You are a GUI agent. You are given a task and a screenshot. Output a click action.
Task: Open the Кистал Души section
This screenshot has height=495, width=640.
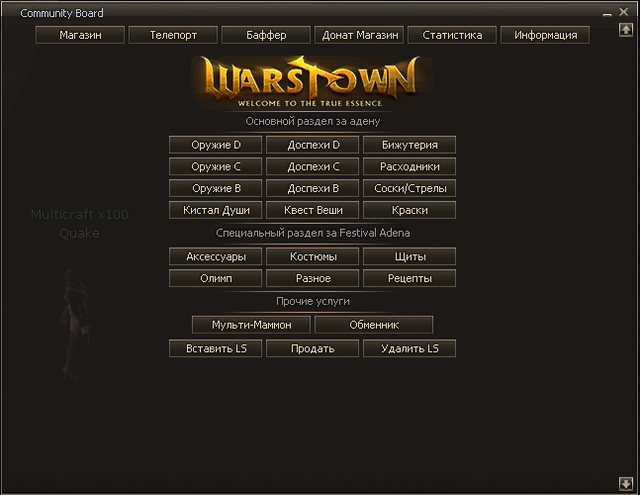(216, 210)
